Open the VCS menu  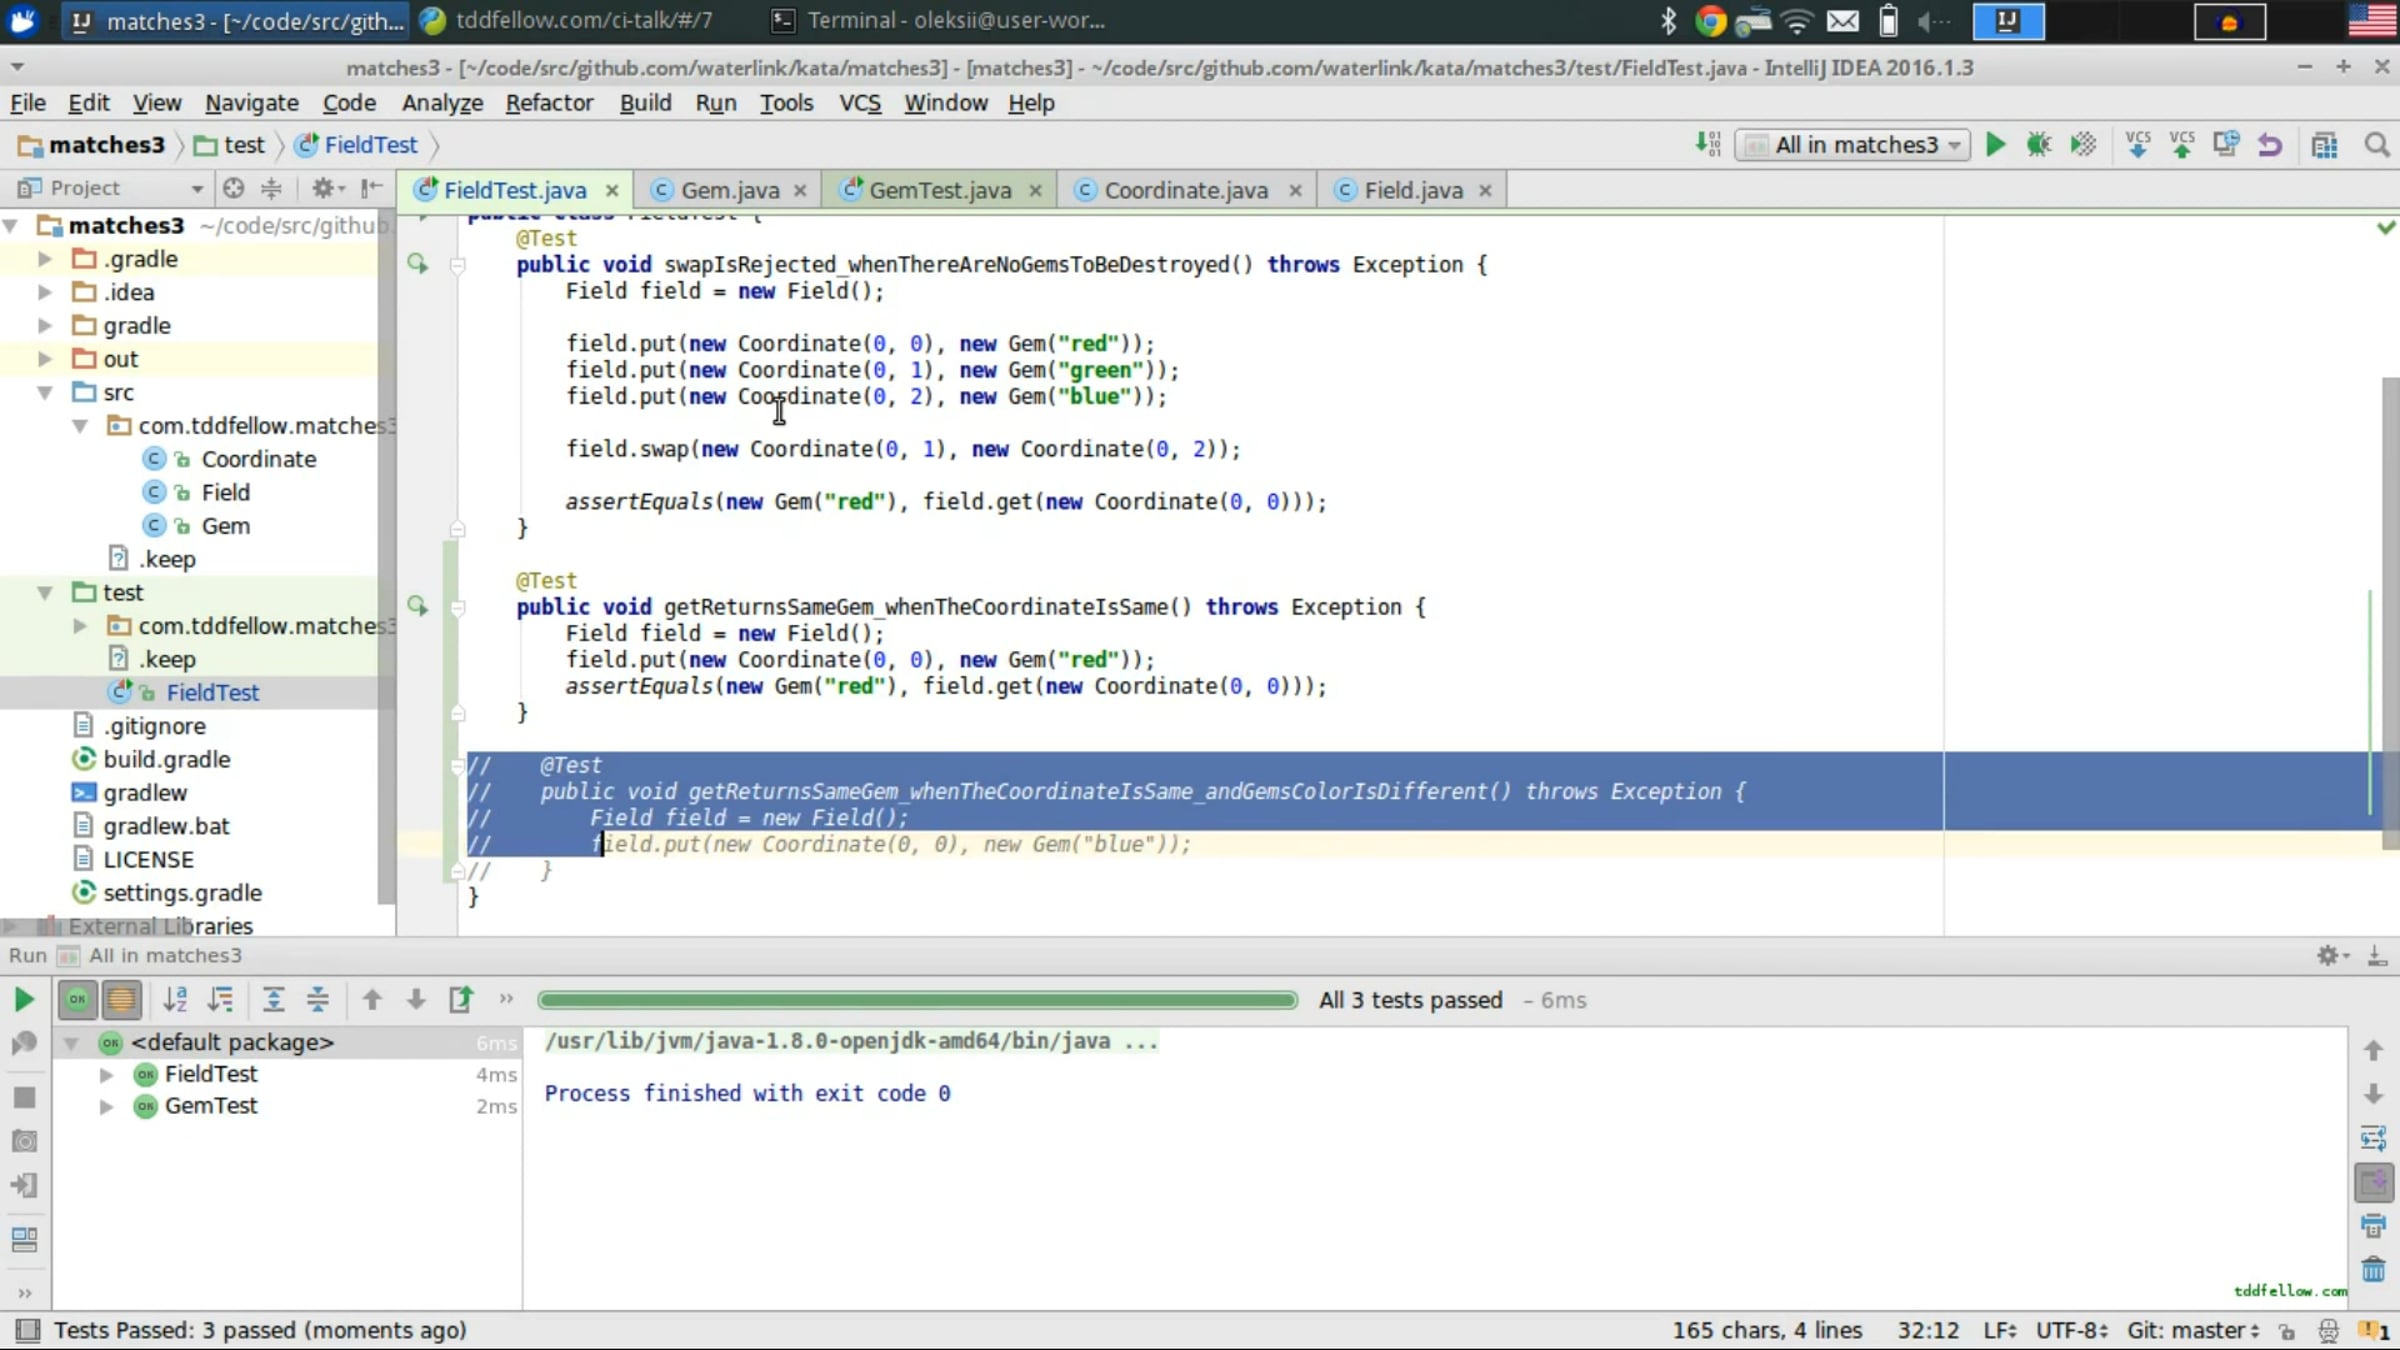860,103
